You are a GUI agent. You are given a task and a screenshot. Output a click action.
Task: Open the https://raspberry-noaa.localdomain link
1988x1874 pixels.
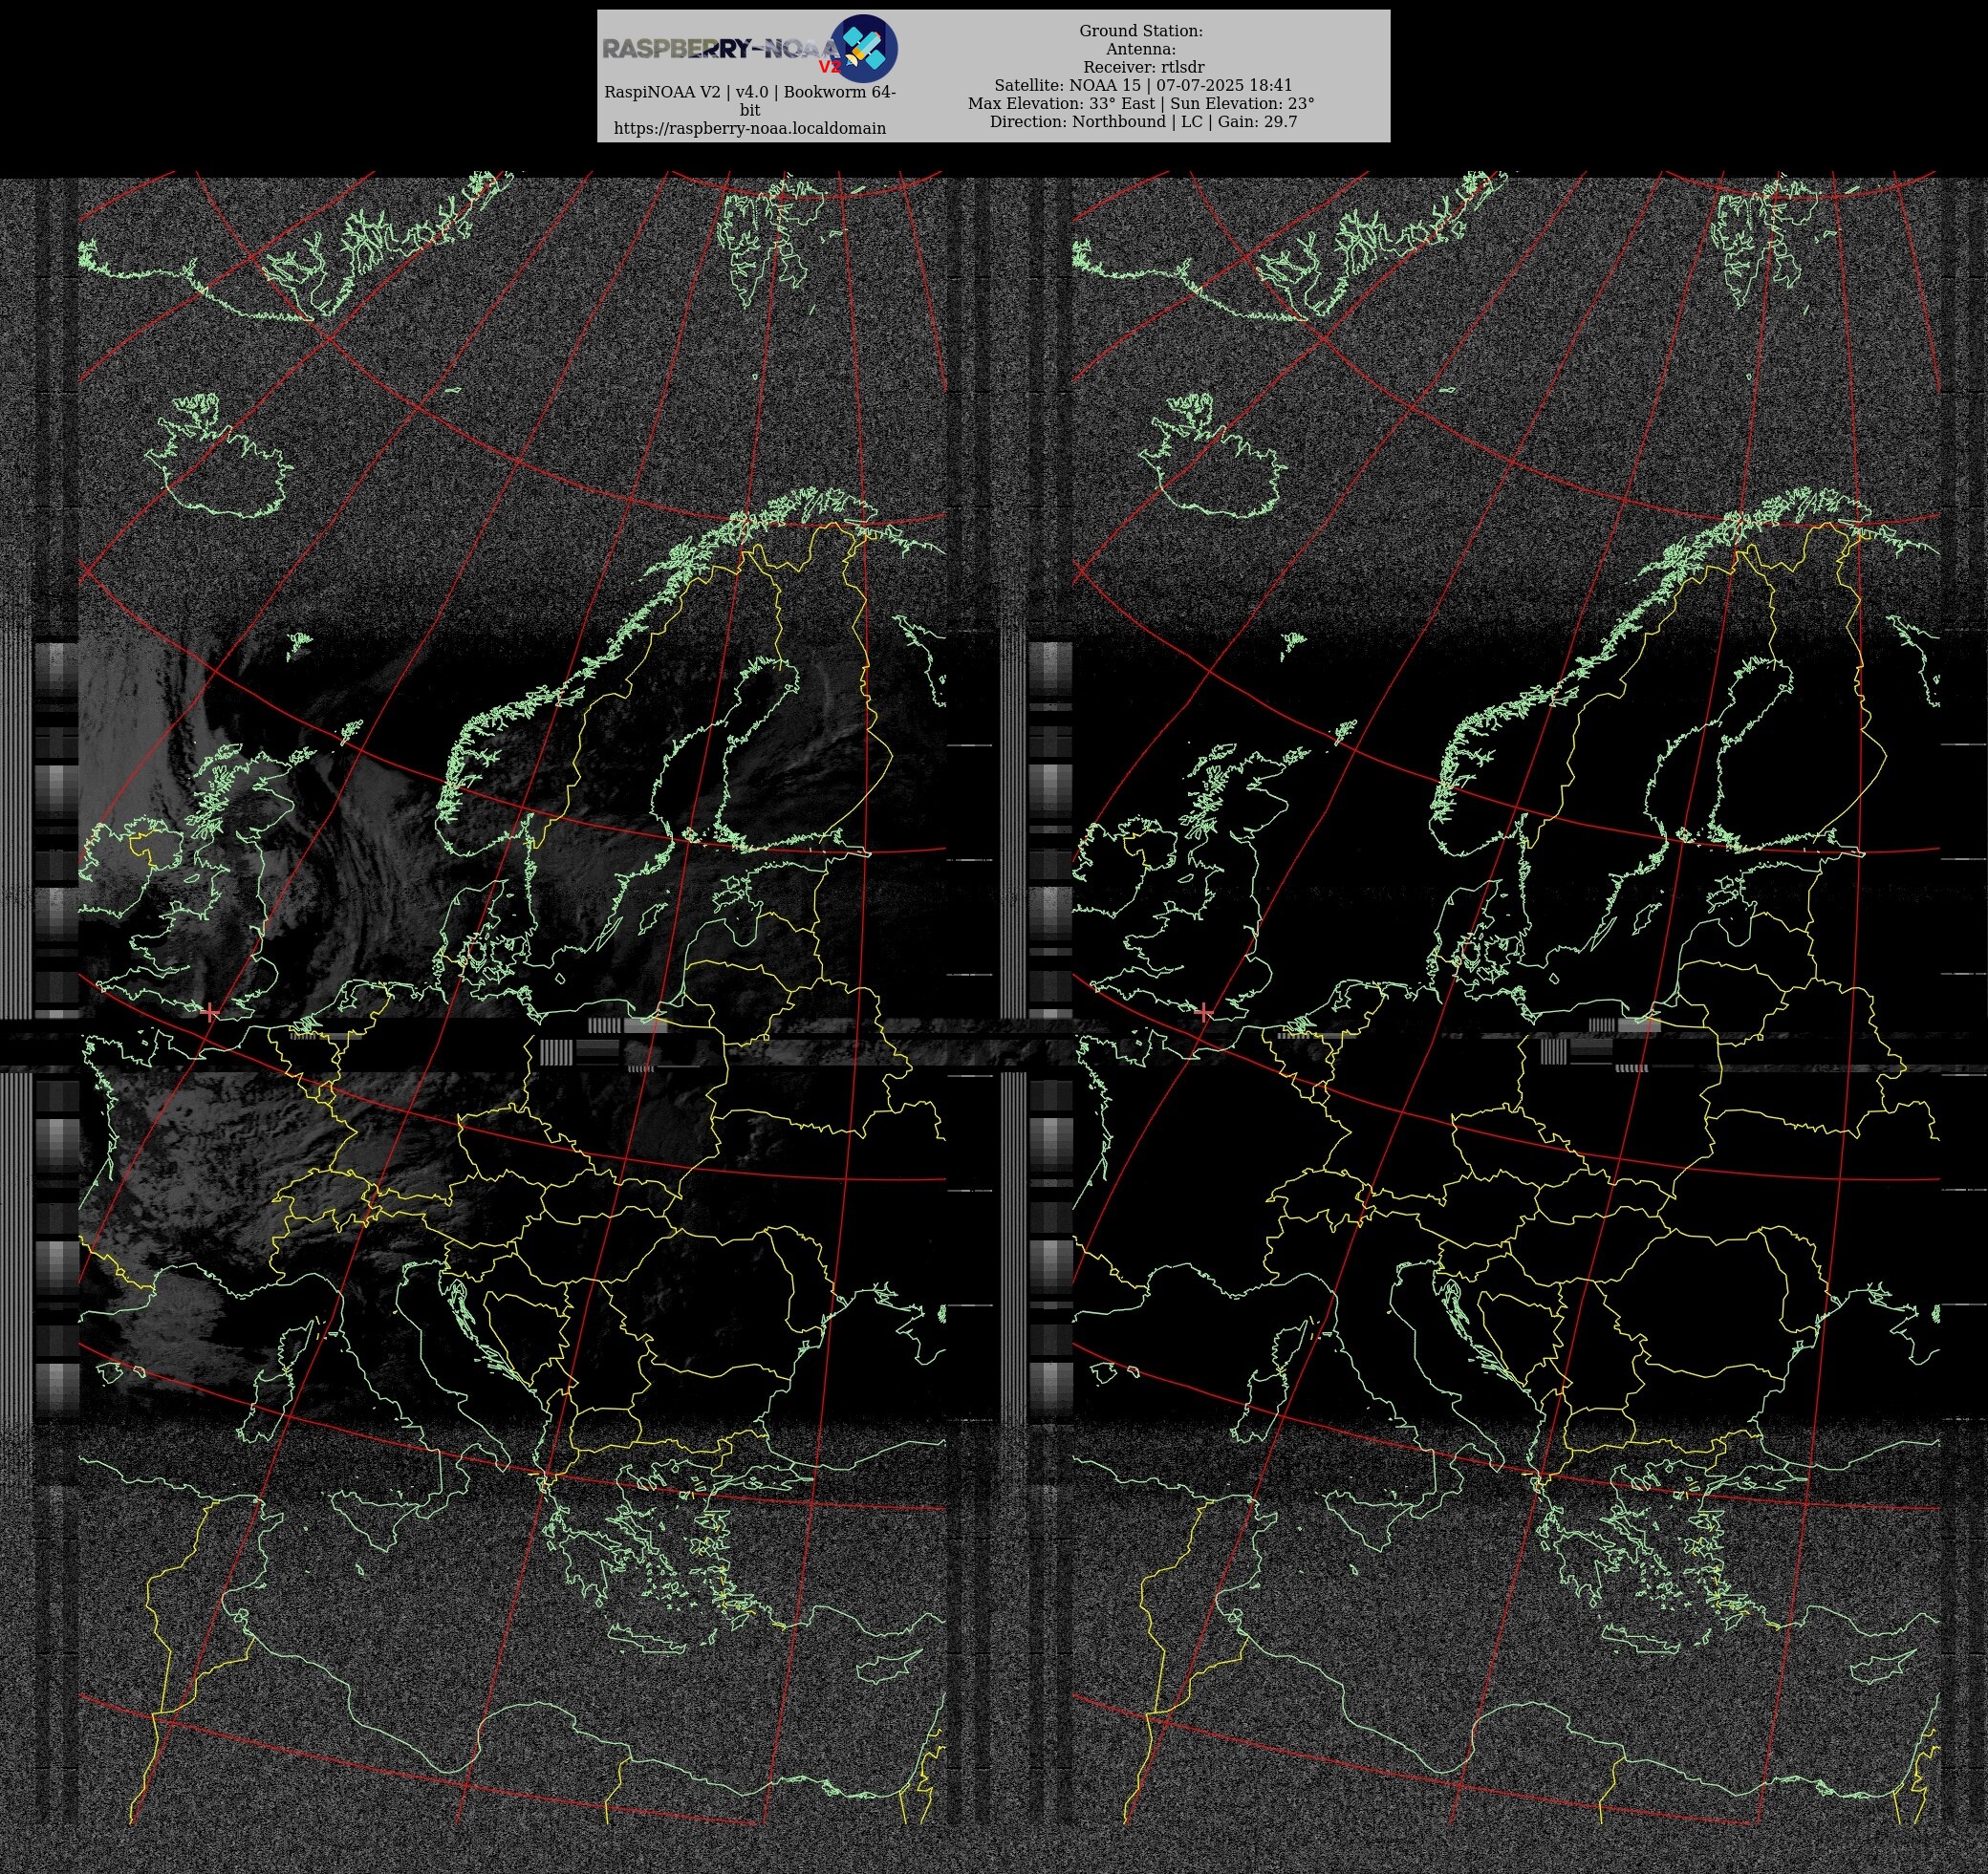tap(750, 128)
